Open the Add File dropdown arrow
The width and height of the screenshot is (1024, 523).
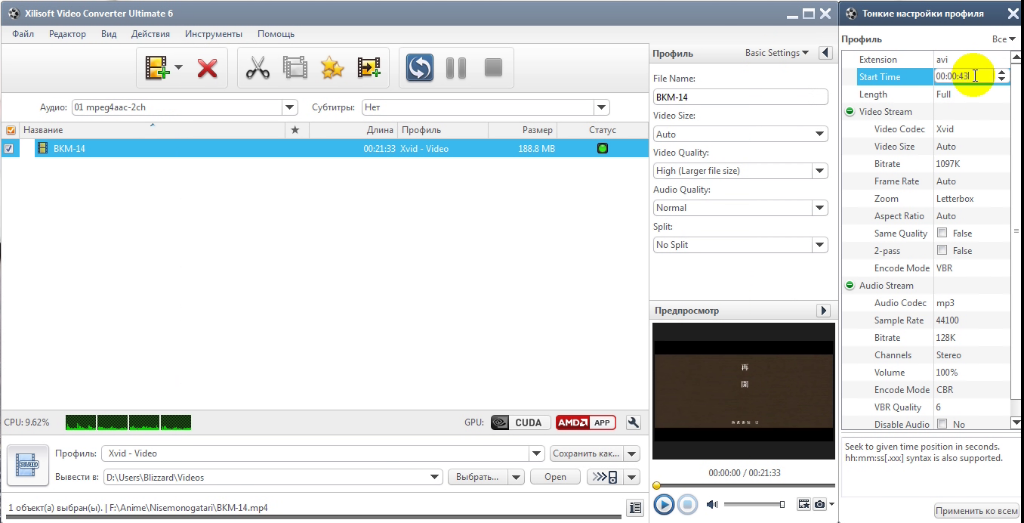point(178,67)
